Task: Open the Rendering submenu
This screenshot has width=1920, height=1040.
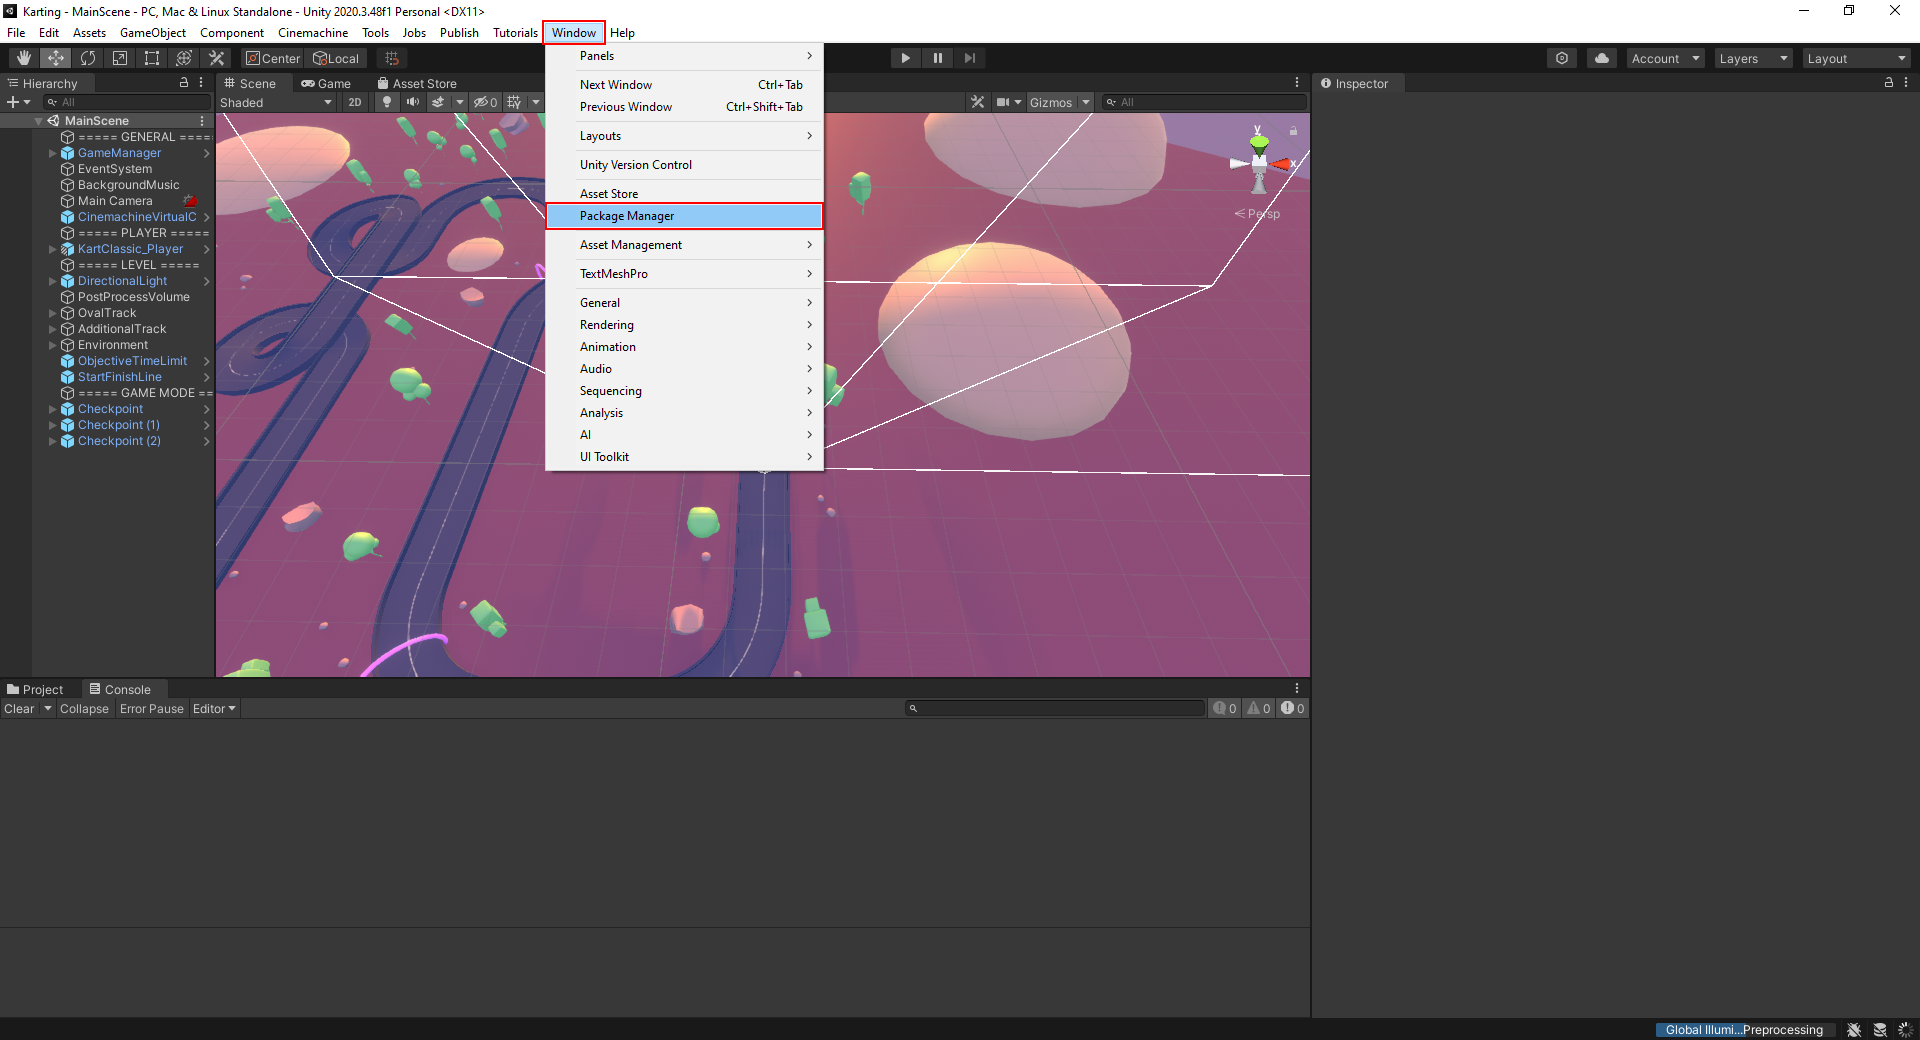Action: (684, 325)
